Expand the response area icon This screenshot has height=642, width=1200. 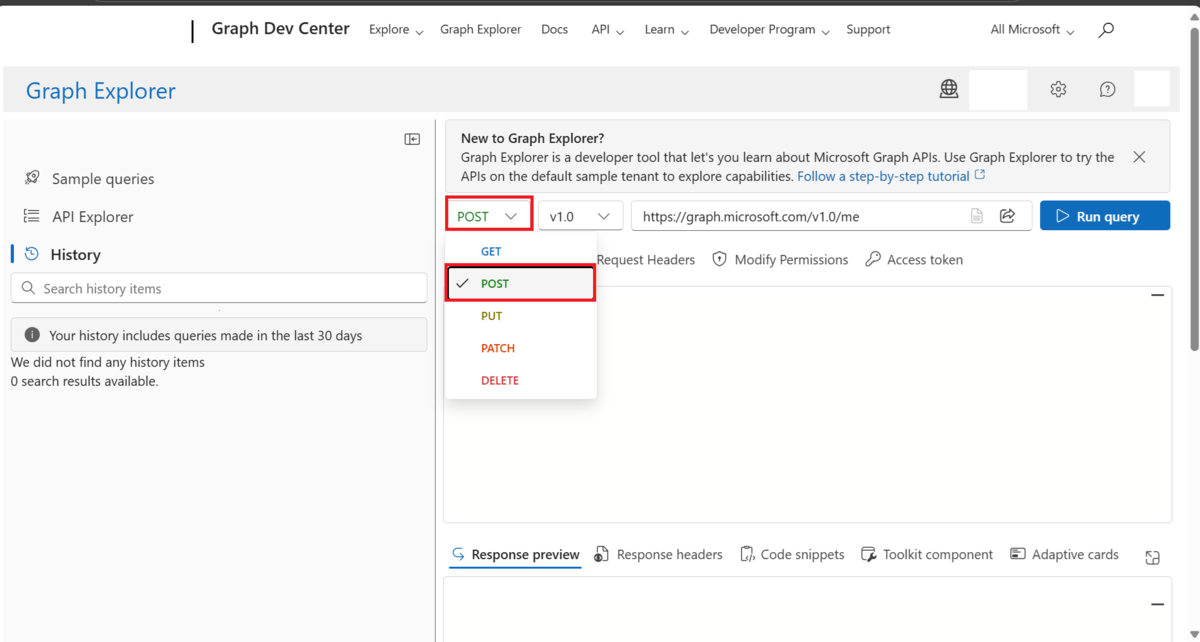(x=1153, y=558)
